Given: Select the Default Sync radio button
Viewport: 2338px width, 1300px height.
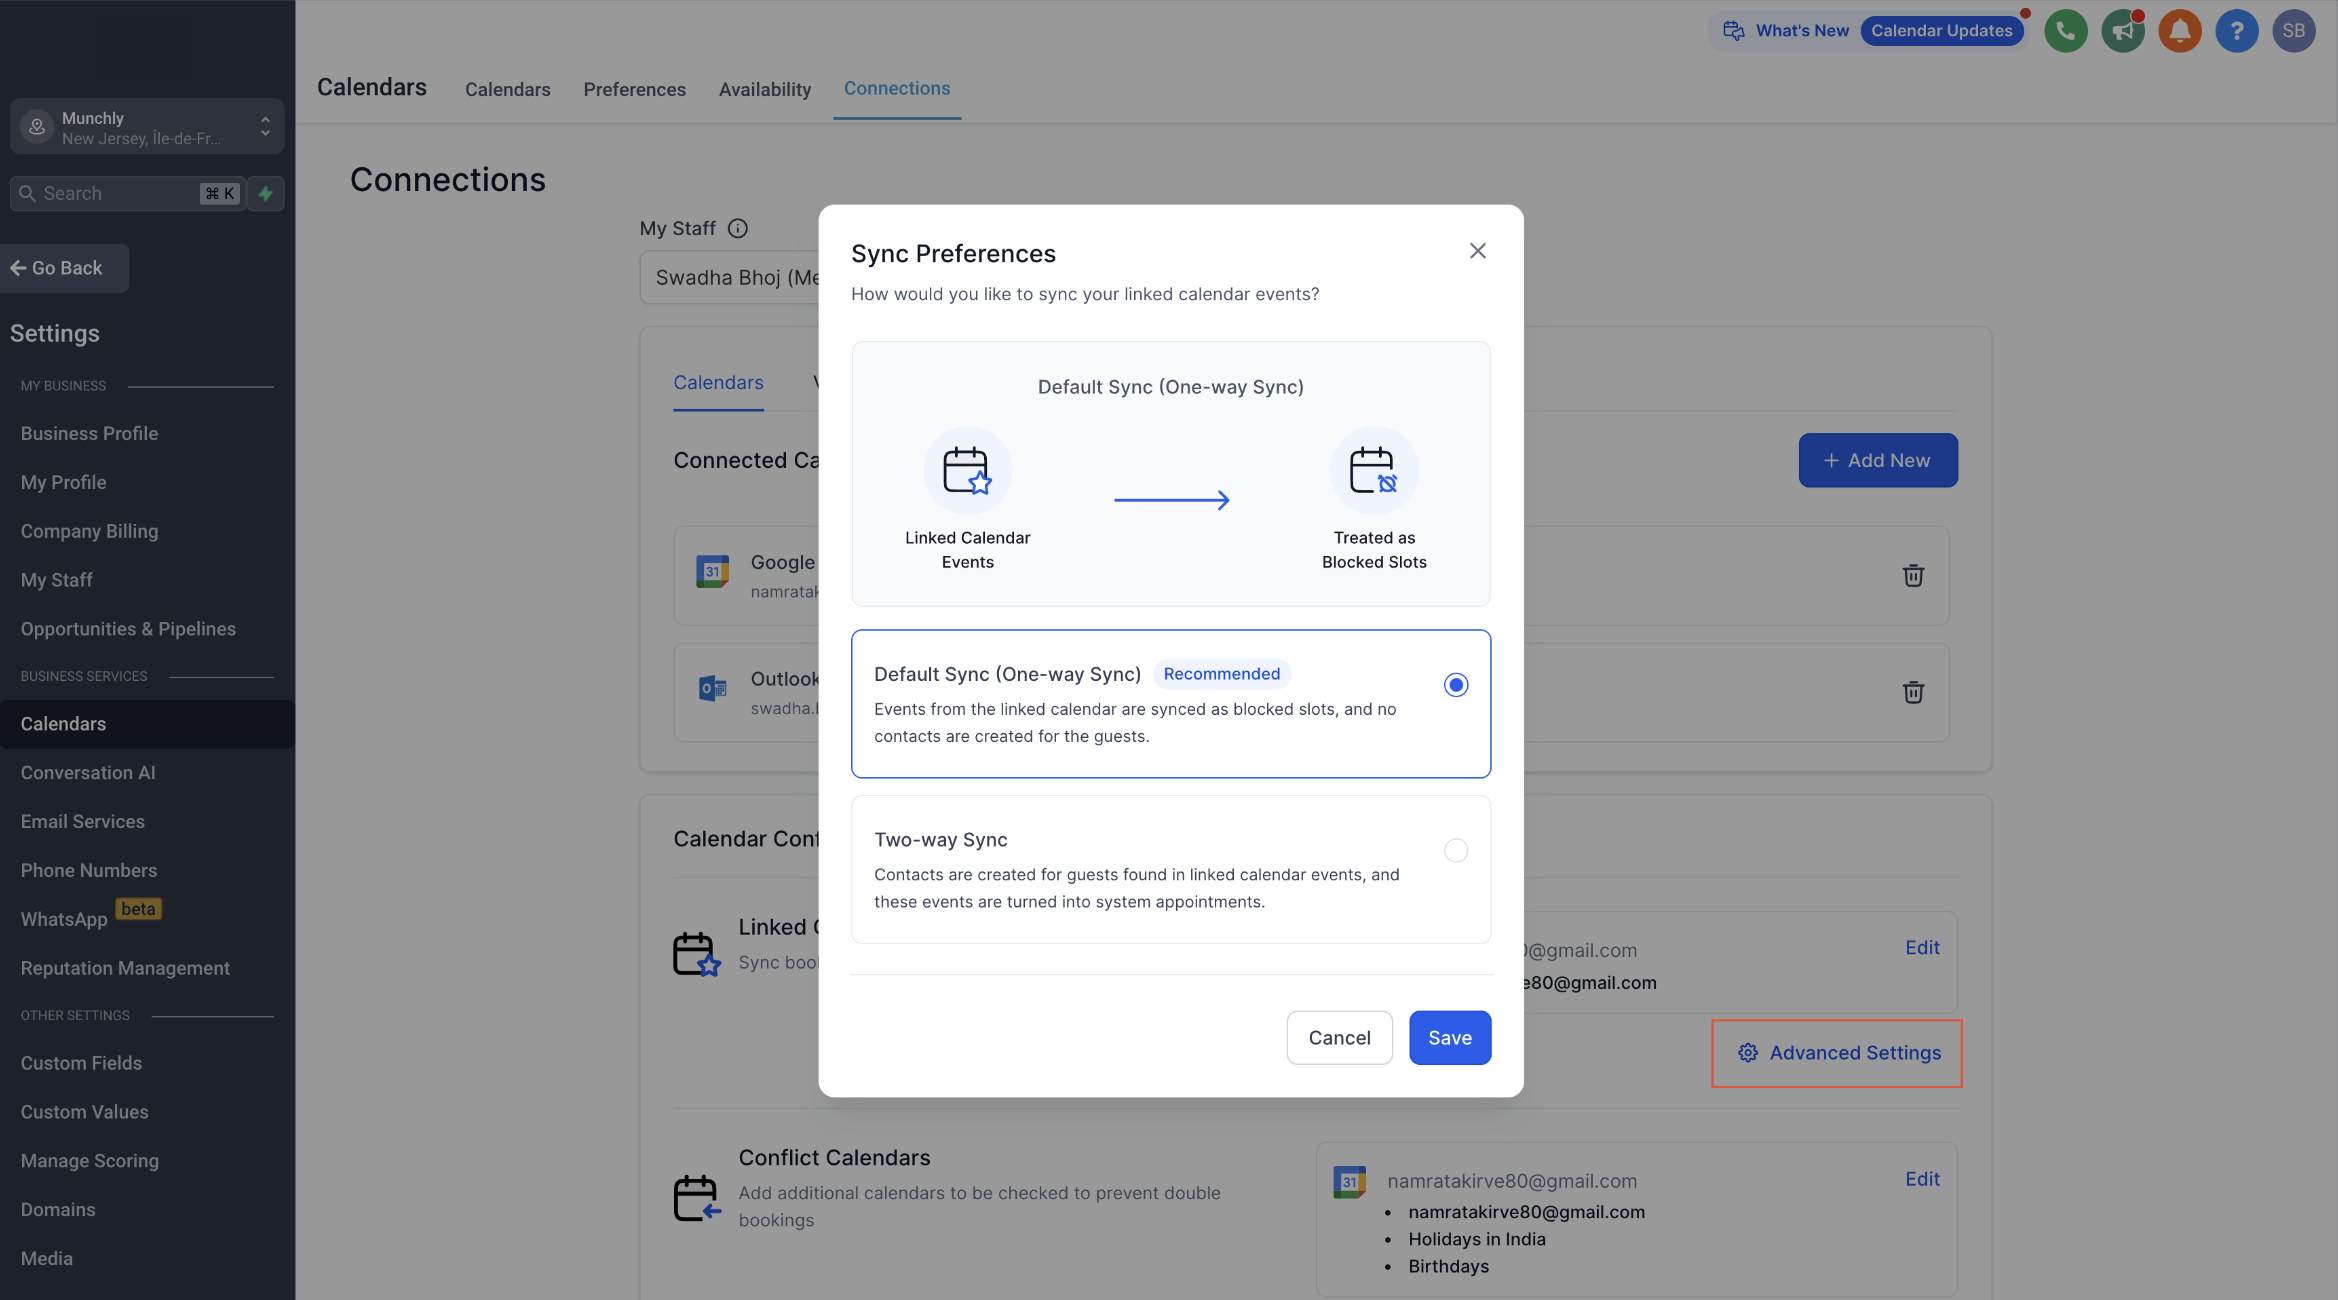Looking at the screenshot, I should [1456, 685].
